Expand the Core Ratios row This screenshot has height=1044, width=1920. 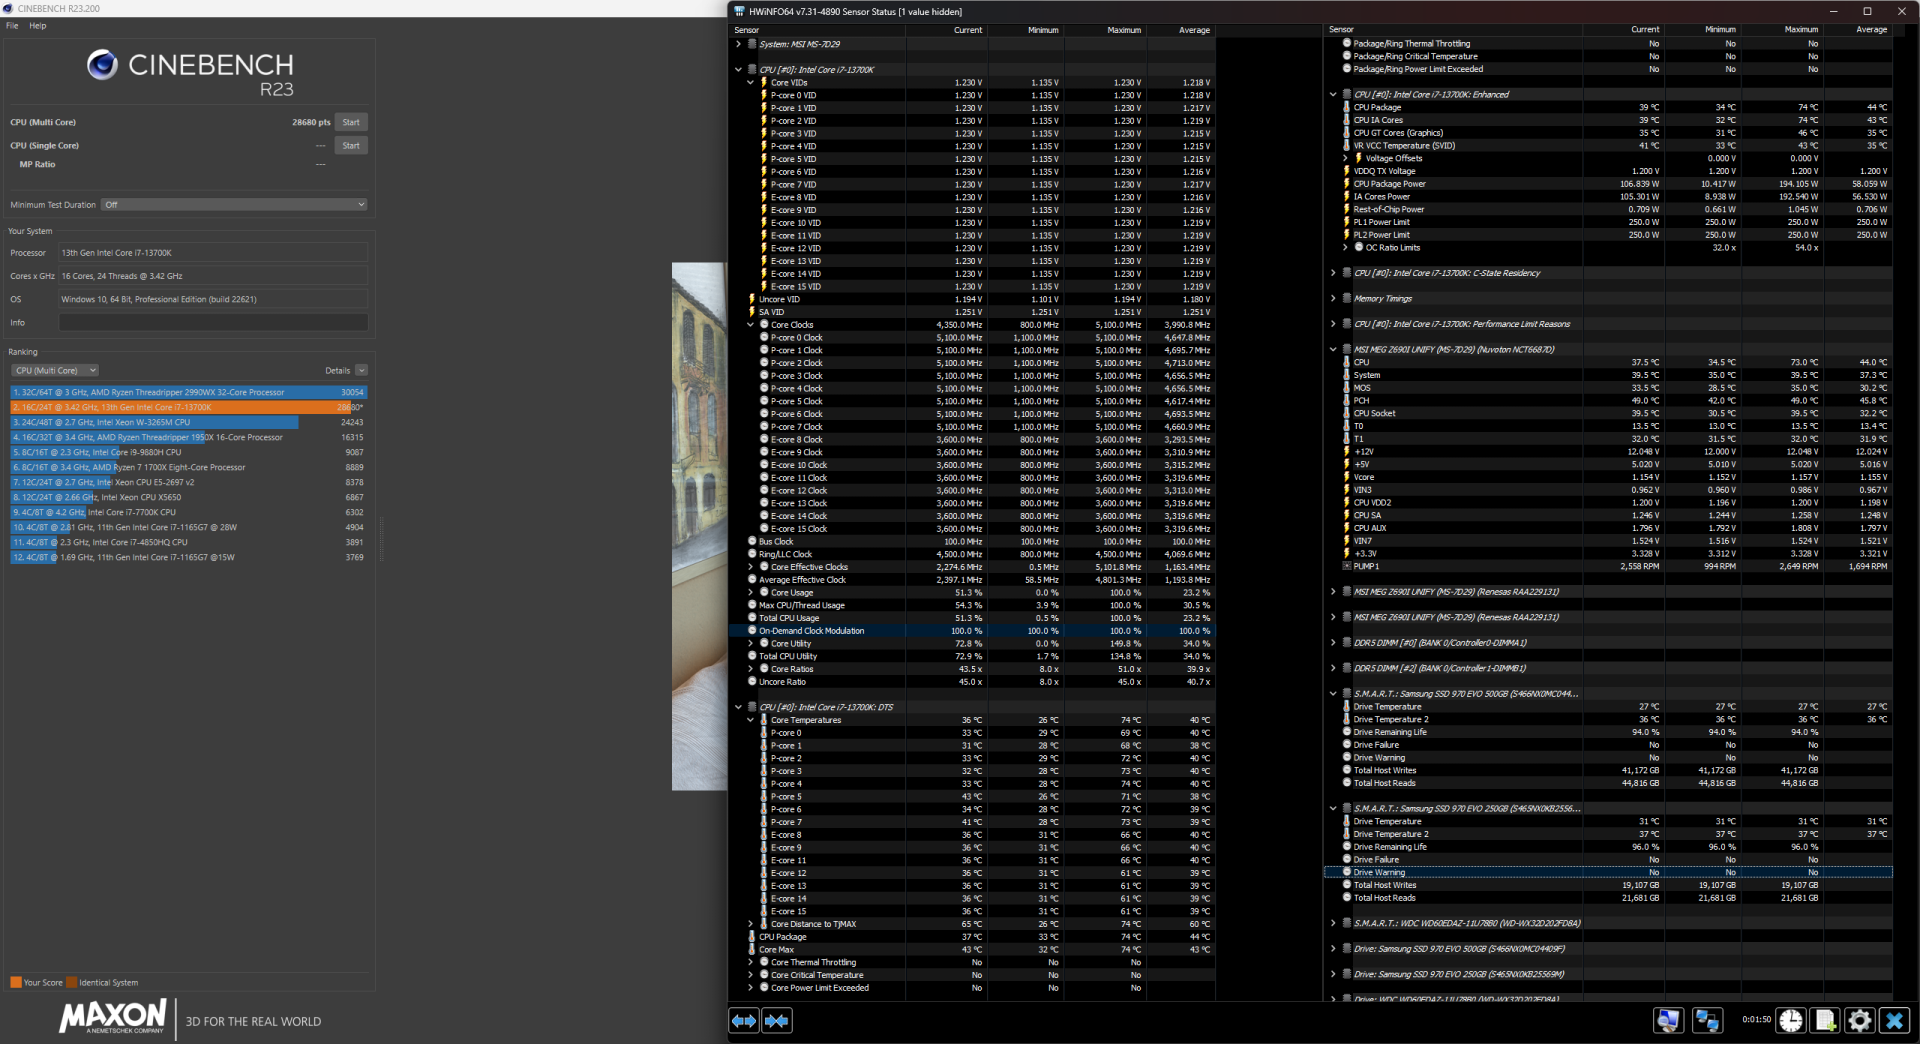pos(751,669)
